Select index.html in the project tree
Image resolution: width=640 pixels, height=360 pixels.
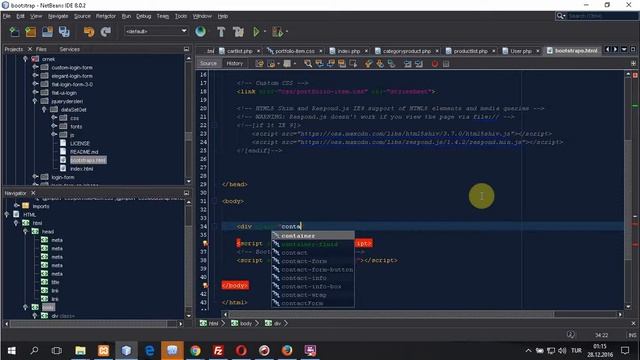[82, 169]
